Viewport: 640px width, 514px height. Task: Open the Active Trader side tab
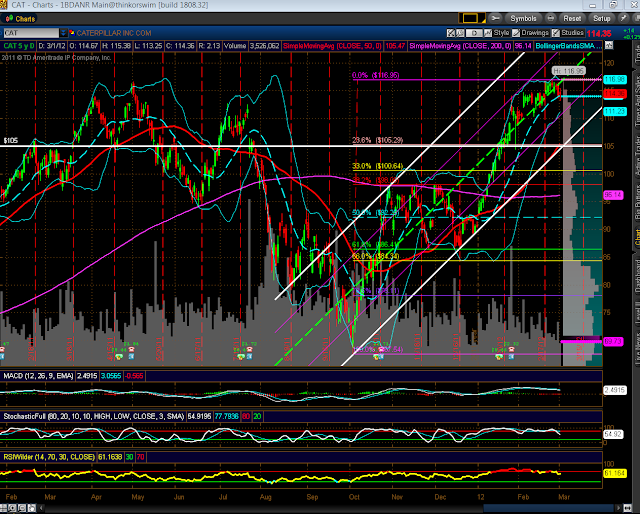pos(636,156)
